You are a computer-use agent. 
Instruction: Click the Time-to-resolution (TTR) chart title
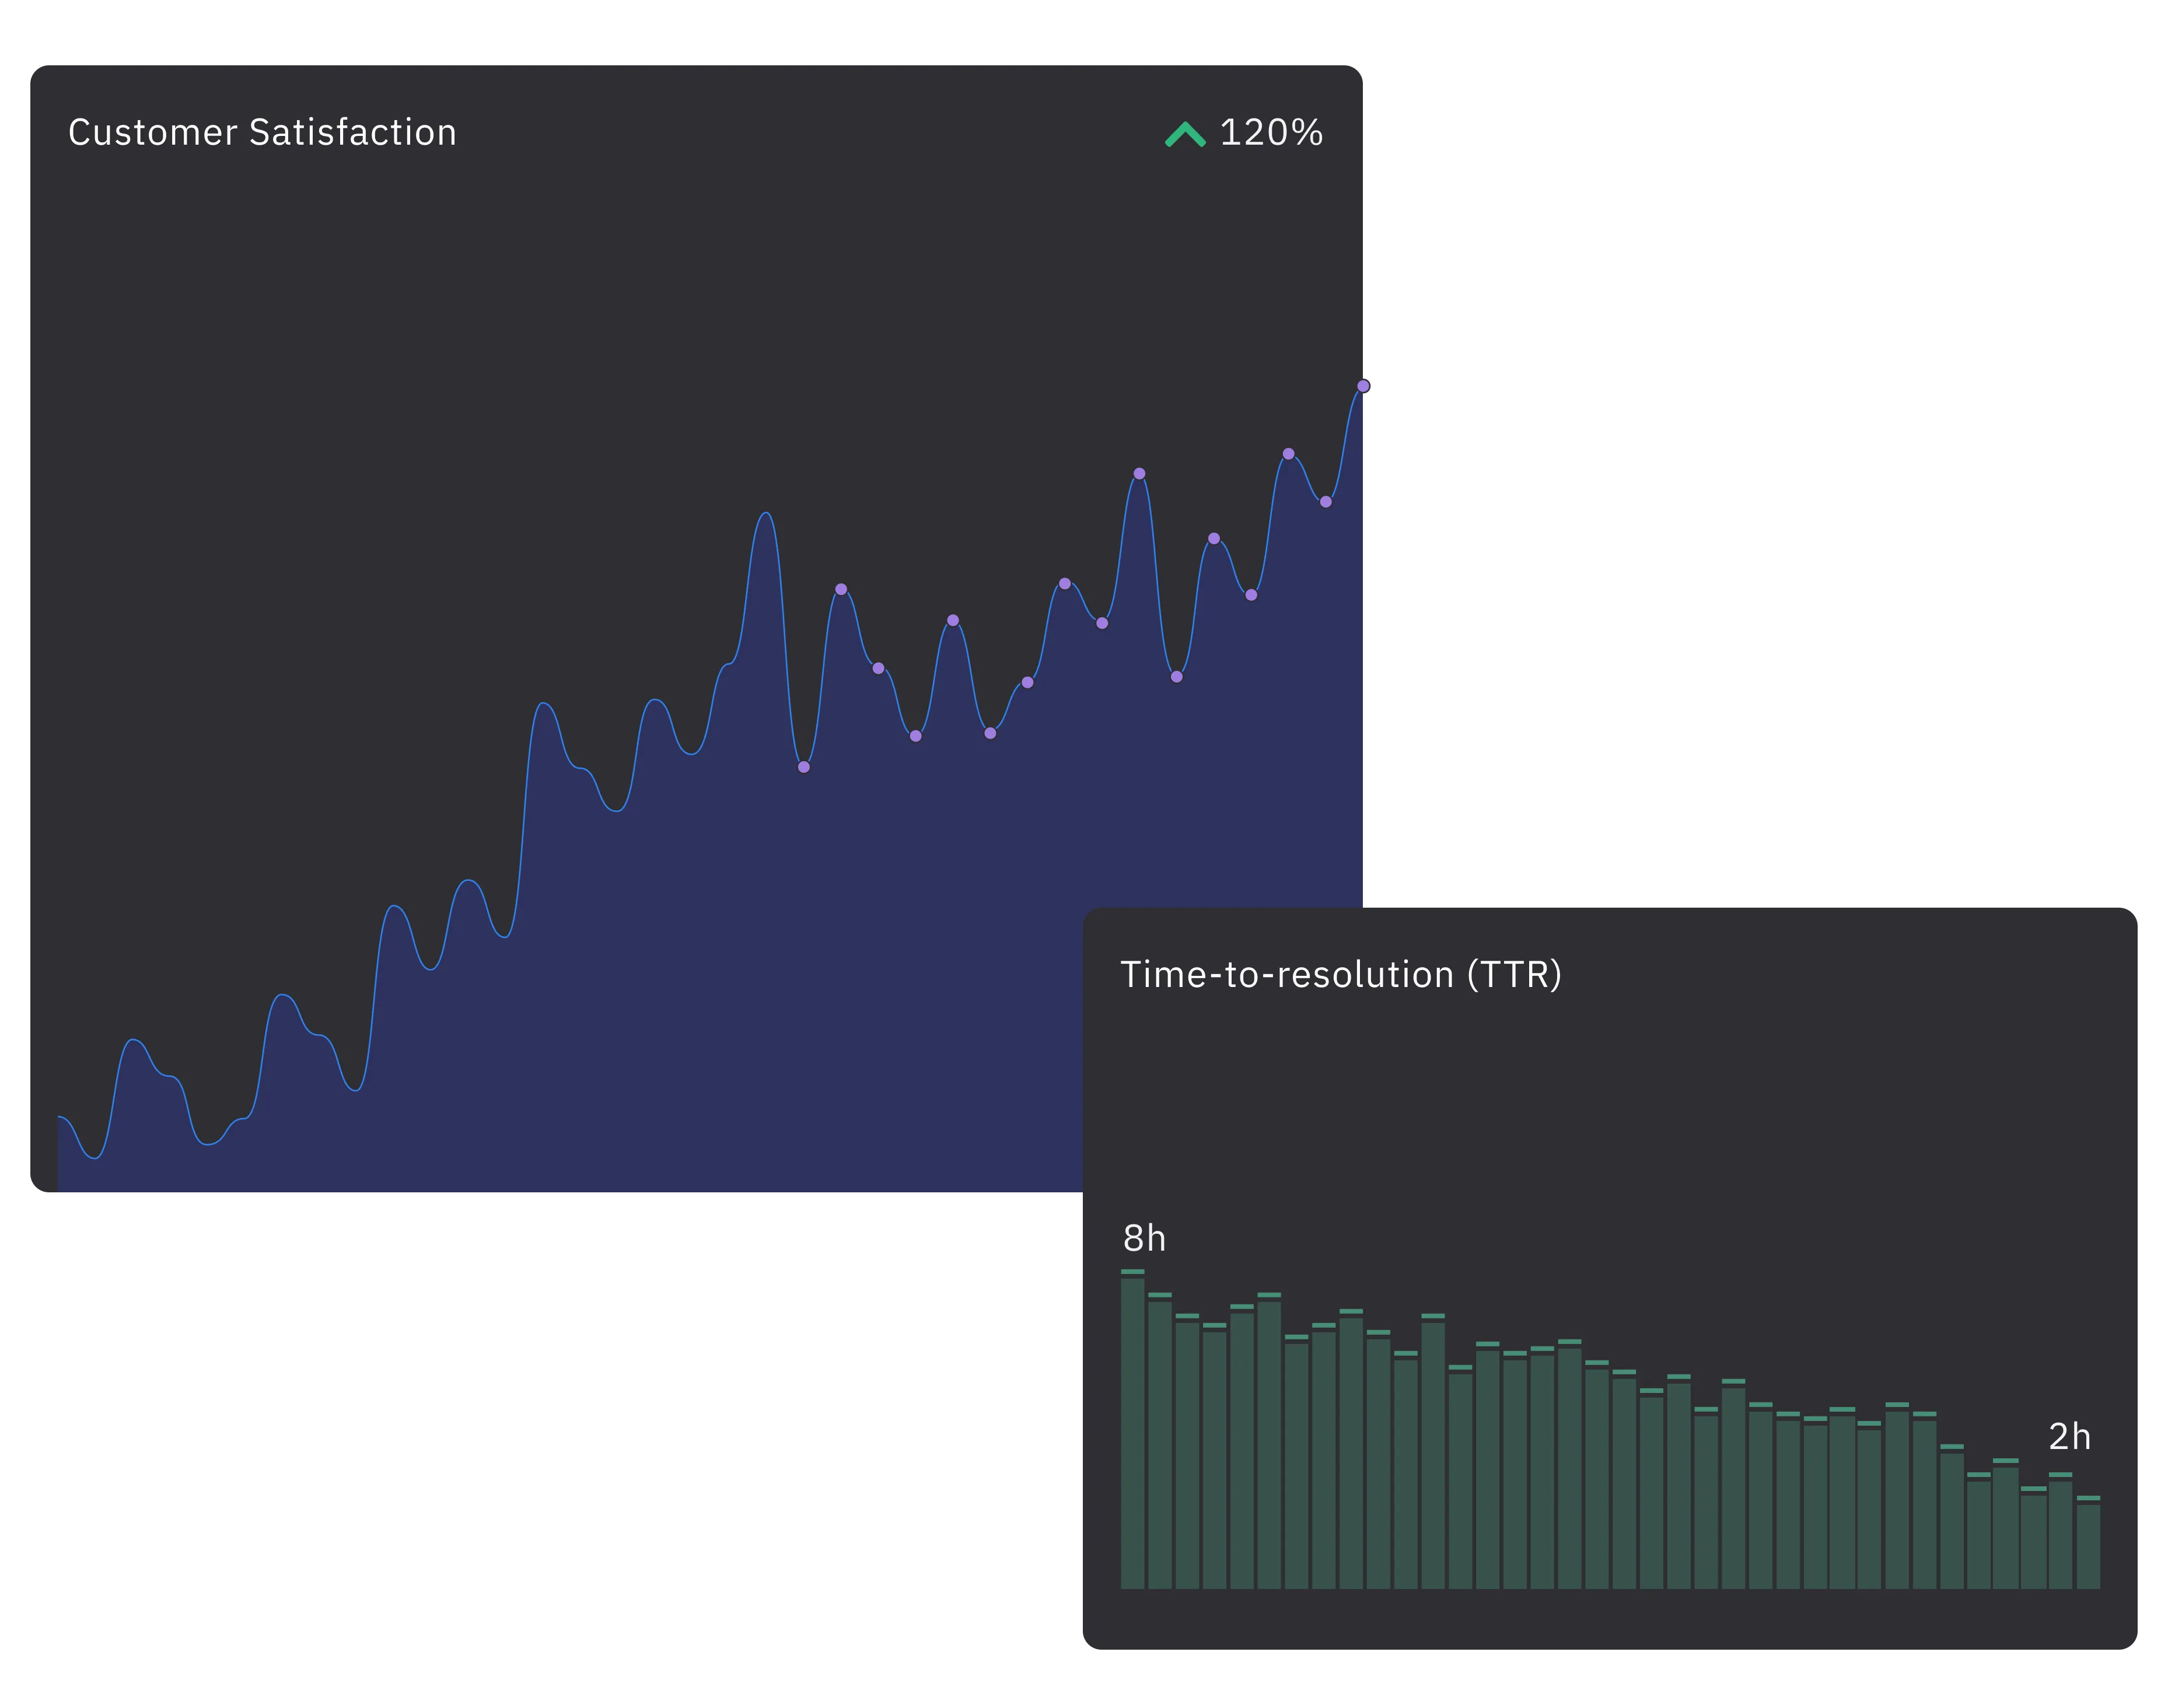(x=1340, y=975)
